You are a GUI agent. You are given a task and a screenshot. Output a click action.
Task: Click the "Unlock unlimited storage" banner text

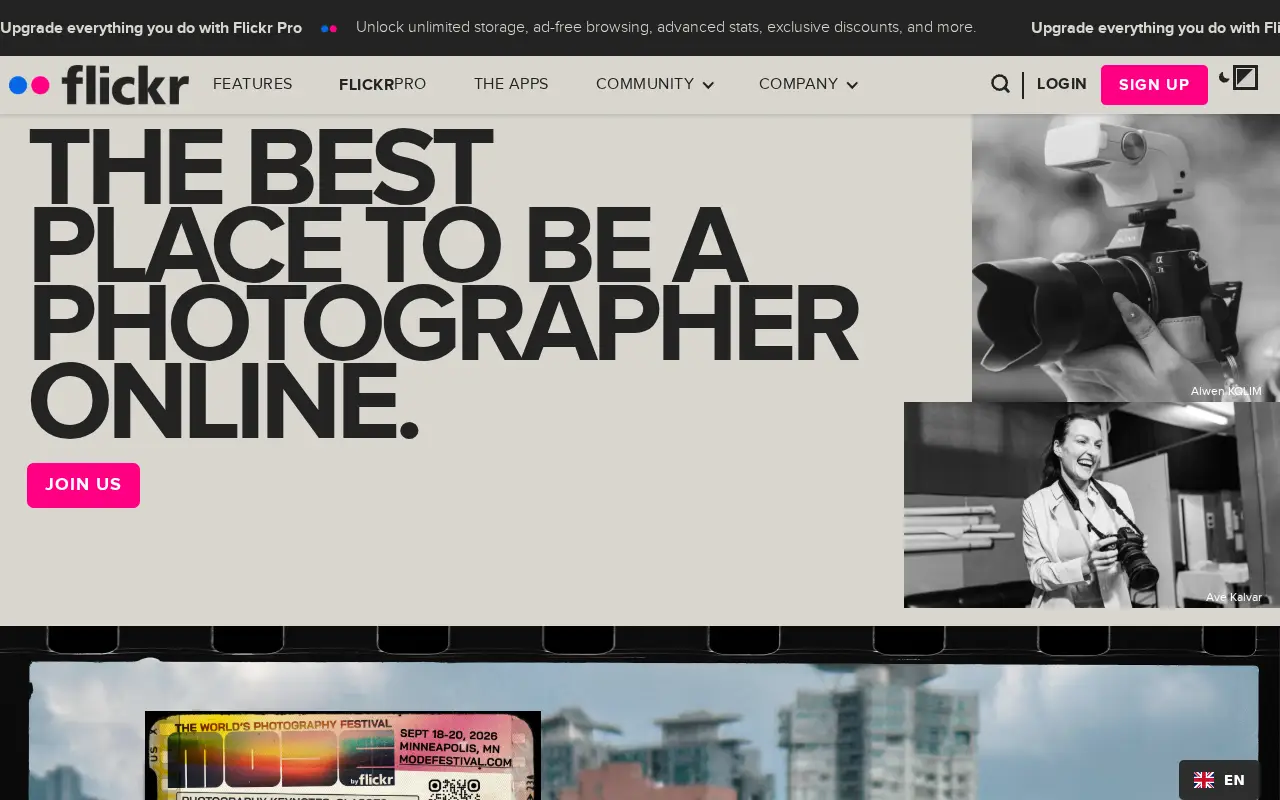tap(666, 28)
